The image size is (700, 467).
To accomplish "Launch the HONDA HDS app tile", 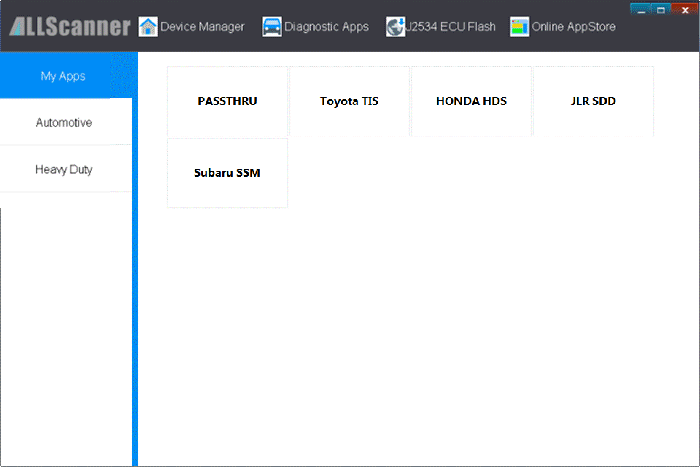I will [x=471, y=101].
